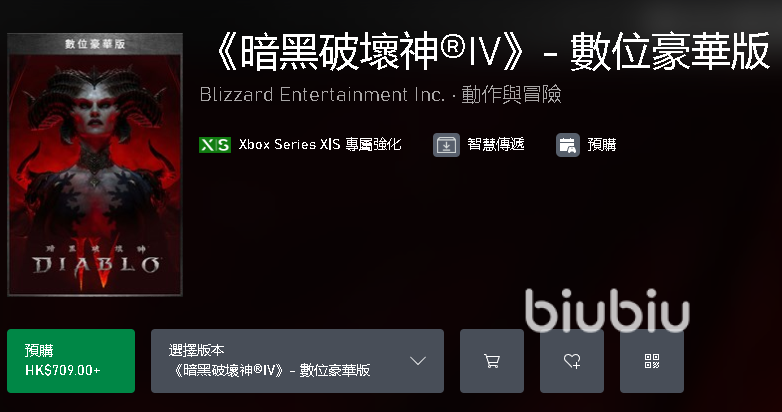Viewport: 782px width, 412px height.
Task: Add game to wishlist with heart icon
Action: click(x=572, y=361)
